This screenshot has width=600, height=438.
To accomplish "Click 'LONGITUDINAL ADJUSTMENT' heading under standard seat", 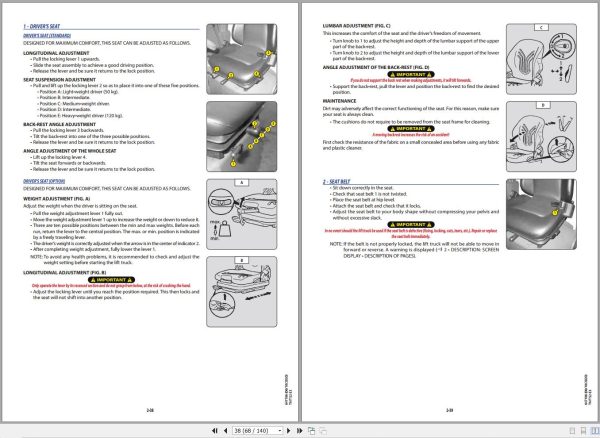I will (56, 53).
